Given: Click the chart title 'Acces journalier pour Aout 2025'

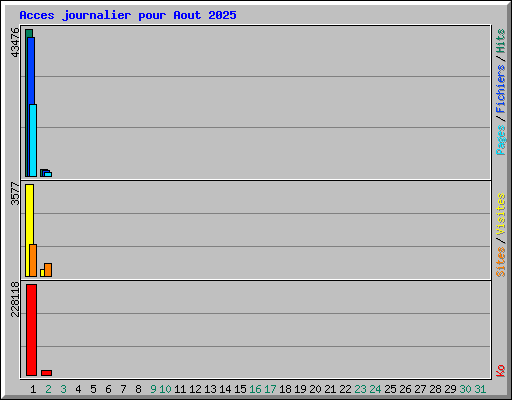Looking at the screenshot, I should [x=128, y=16].
